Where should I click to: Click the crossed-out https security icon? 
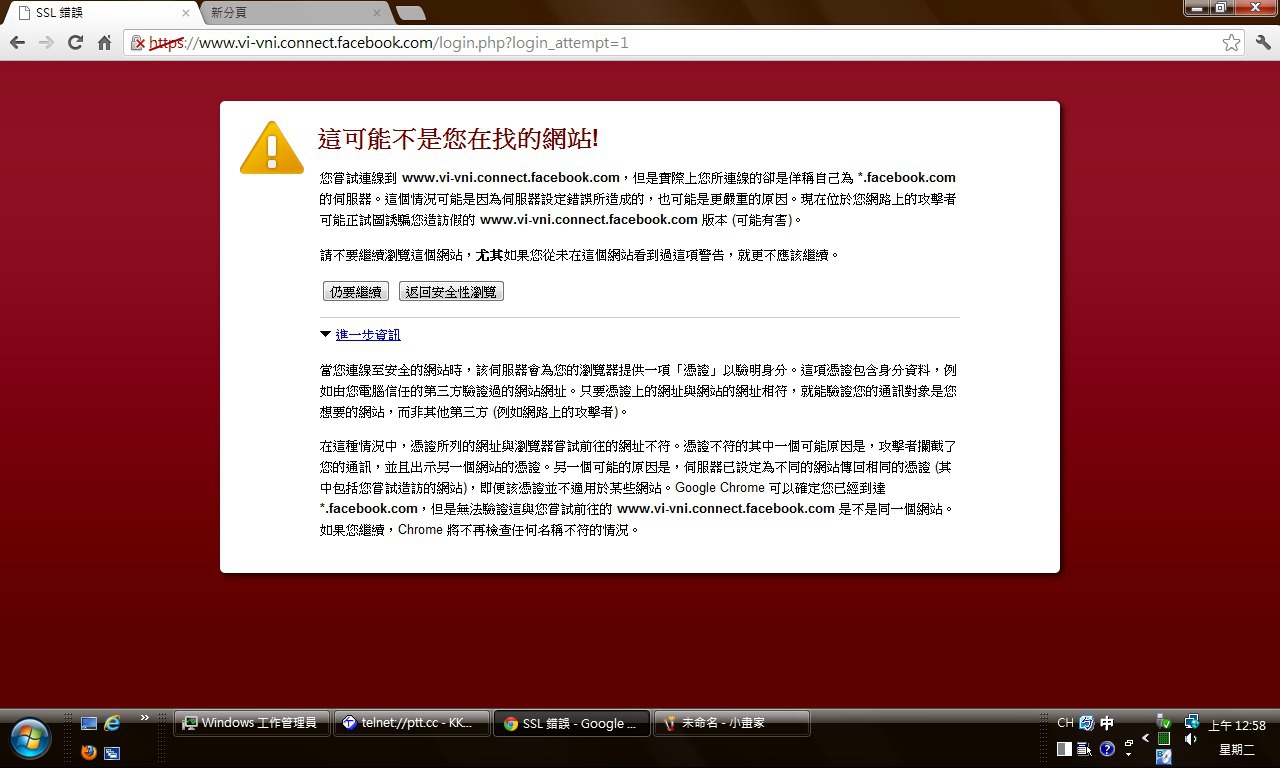139,43
